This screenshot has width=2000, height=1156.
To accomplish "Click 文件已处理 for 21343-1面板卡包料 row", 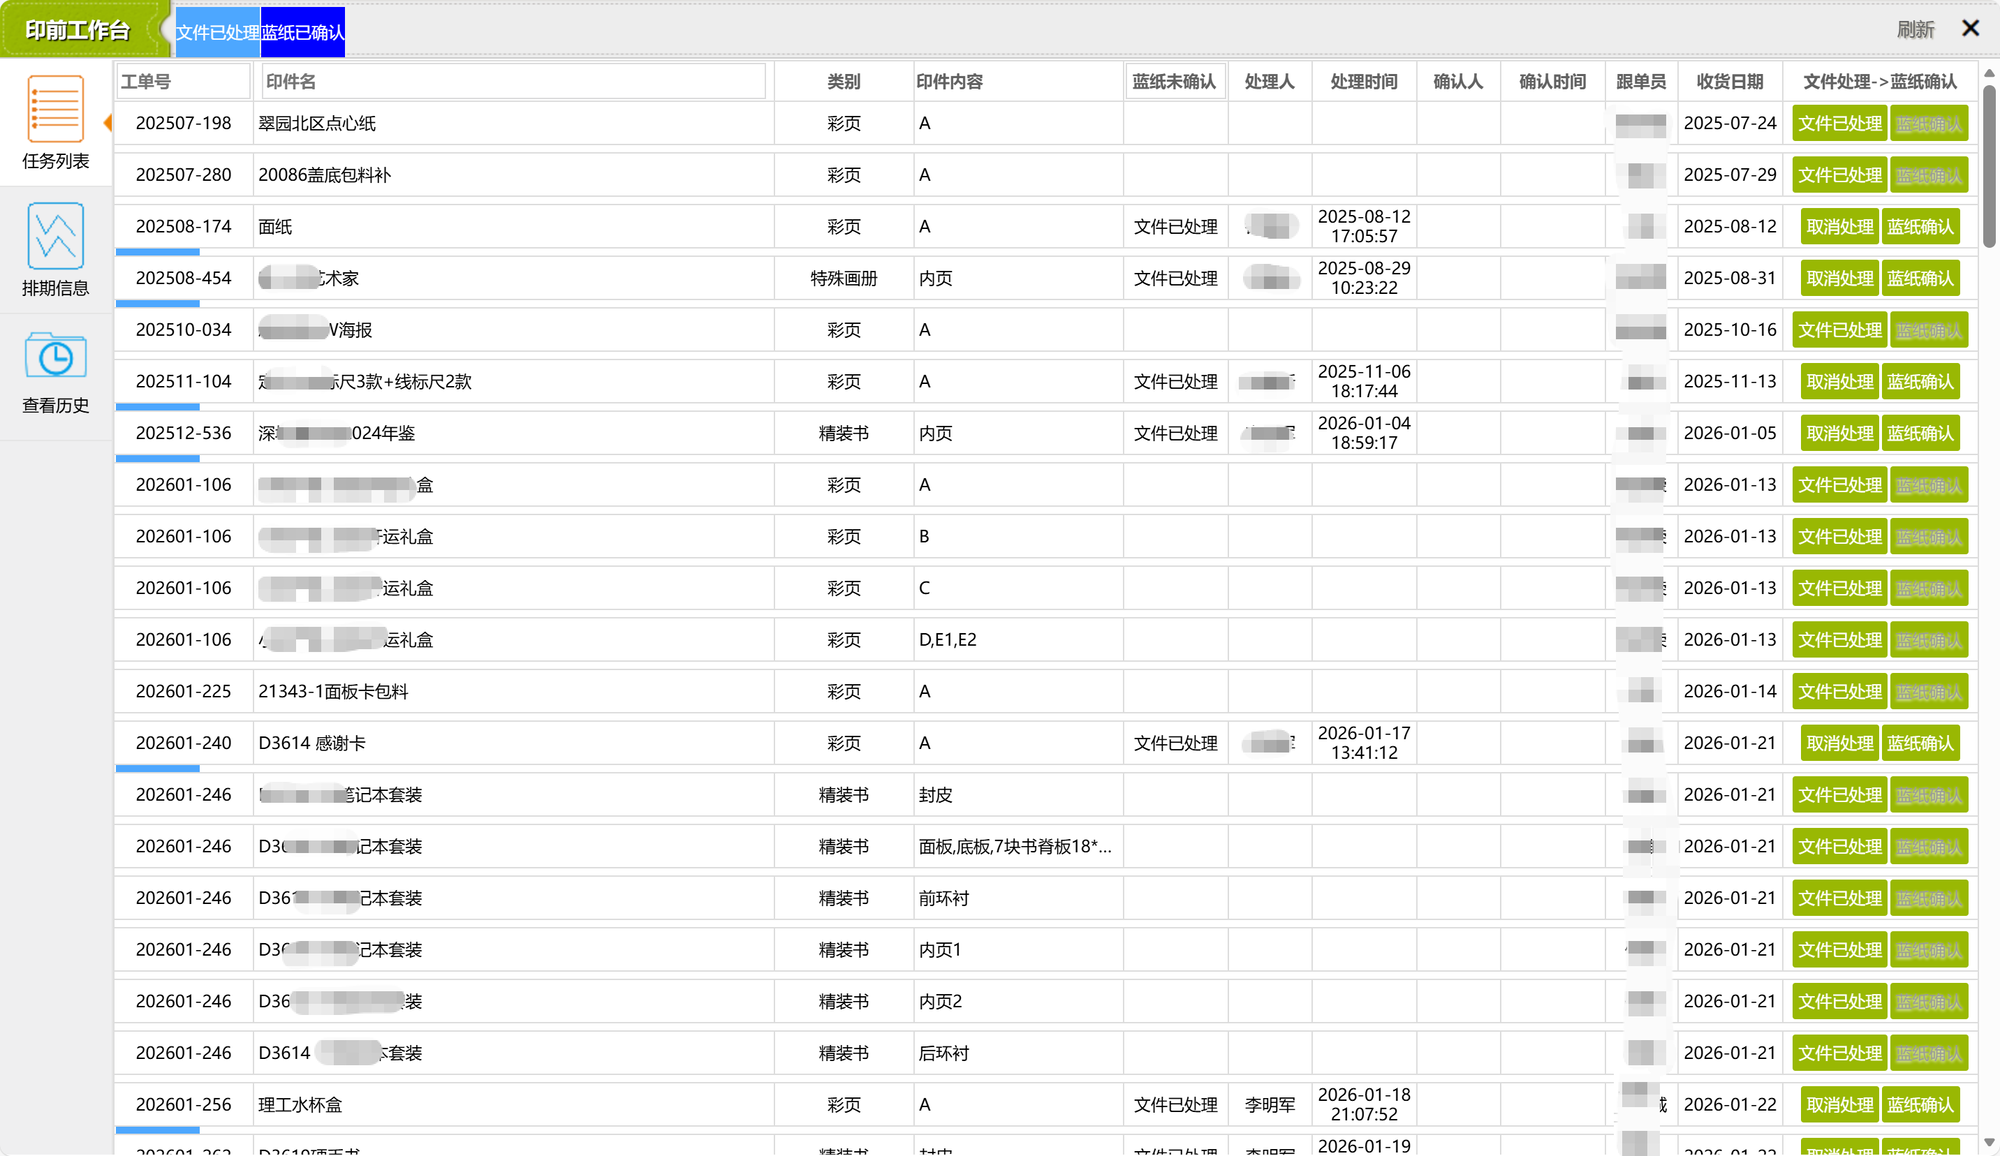I will click(1839, 692).
